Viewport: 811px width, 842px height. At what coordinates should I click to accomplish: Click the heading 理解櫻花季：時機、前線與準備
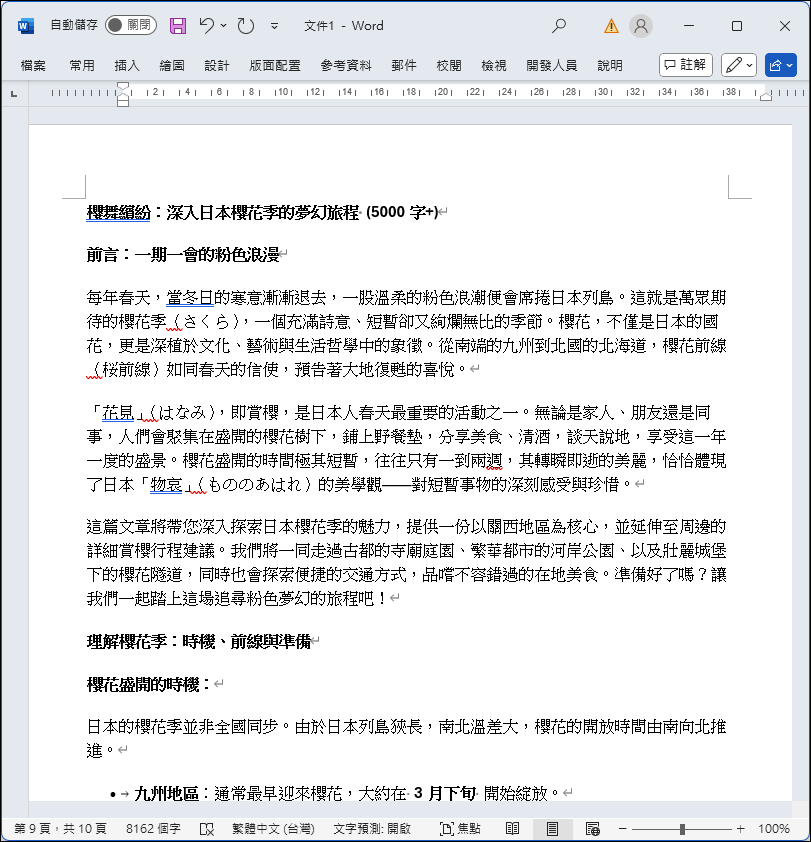(x=199, y=641)
